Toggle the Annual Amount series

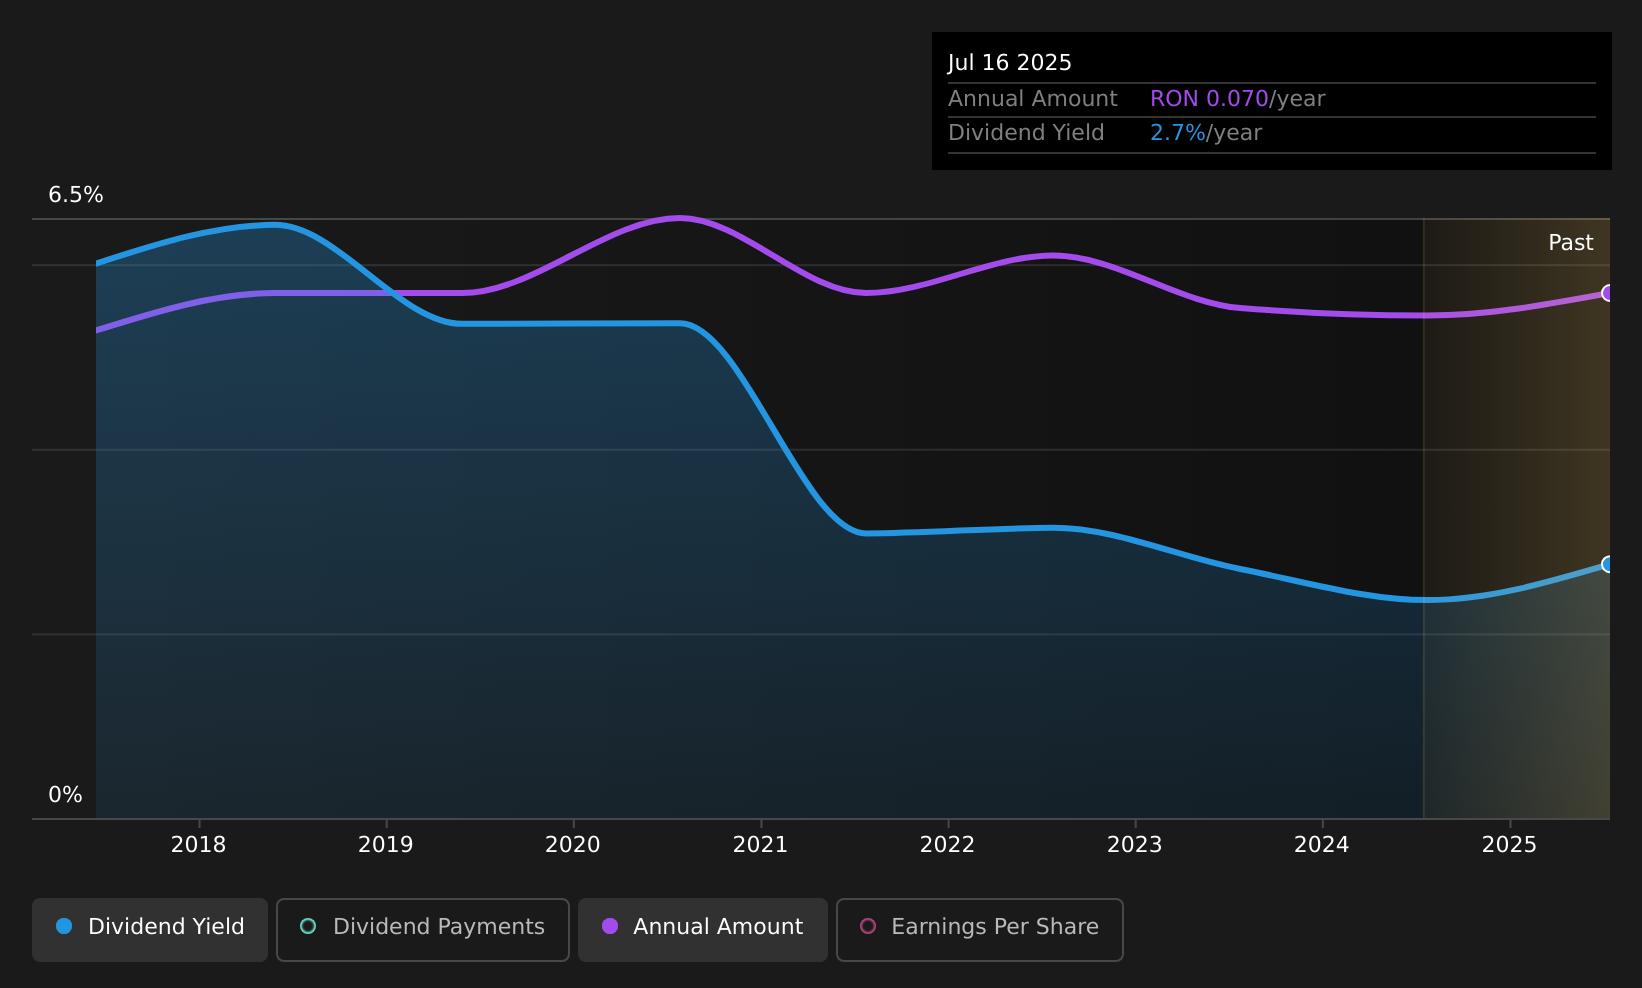[x=703, y=929]
